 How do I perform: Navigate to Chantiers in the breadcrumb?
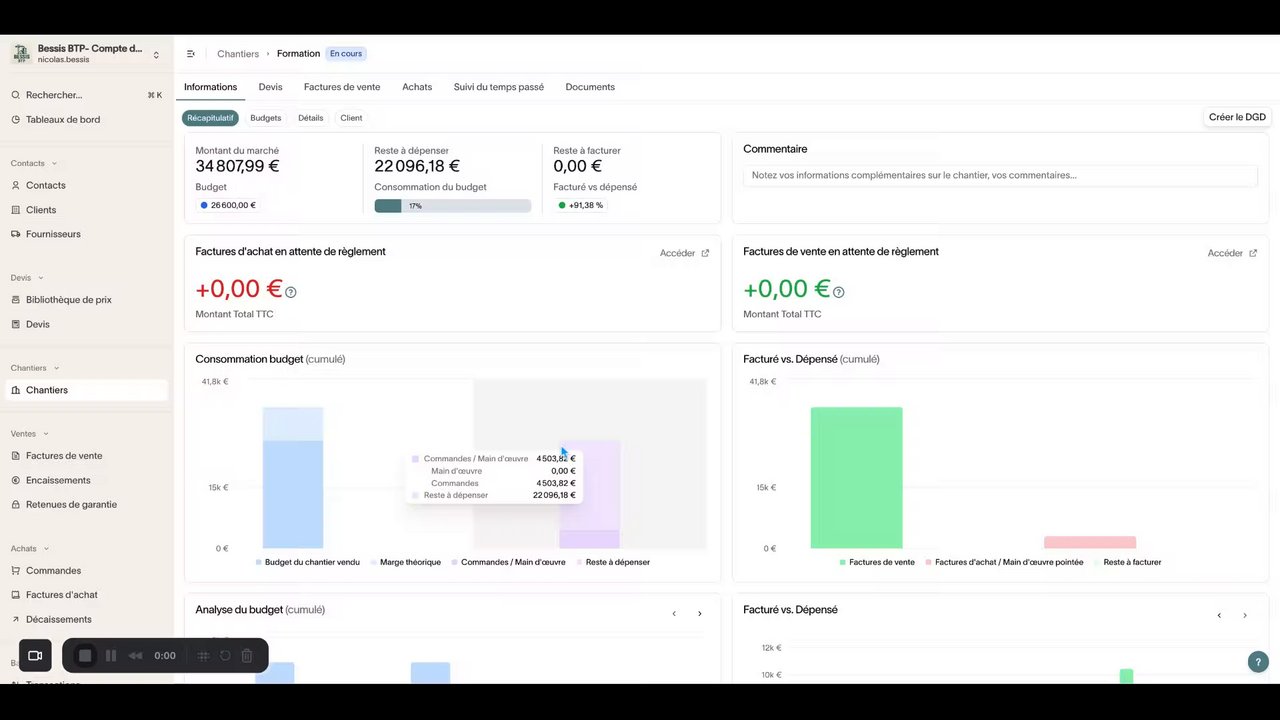[x=238, y=54]
